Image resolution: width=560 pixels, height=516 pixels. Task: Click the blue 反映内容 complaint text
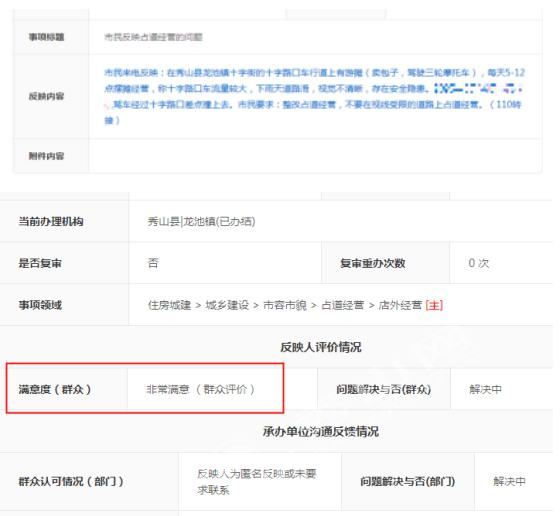(x=314, y=96)
